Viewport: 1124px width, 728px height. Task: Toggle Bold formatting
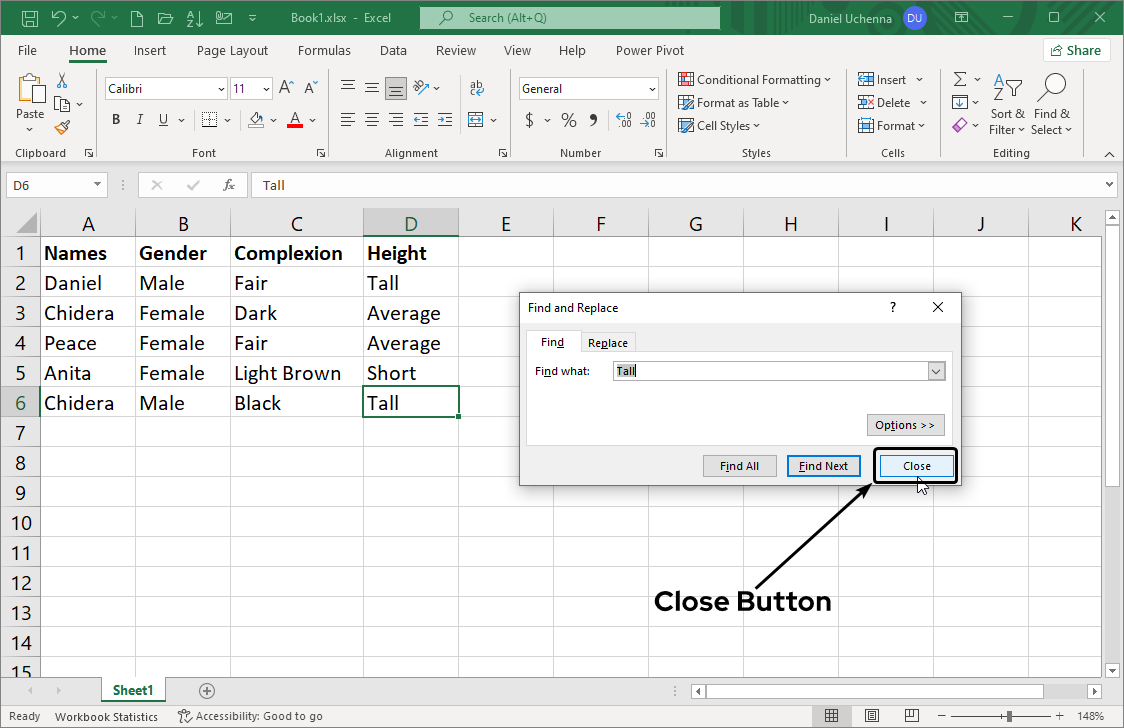point(116,120)
